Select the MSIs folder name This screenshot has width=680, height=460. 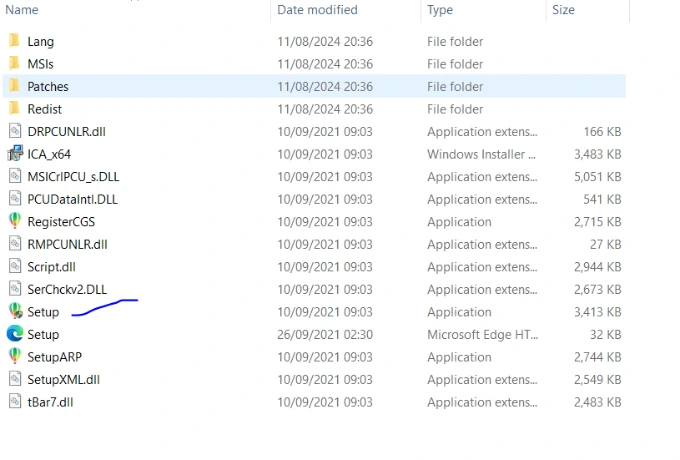tap(40, 64)
